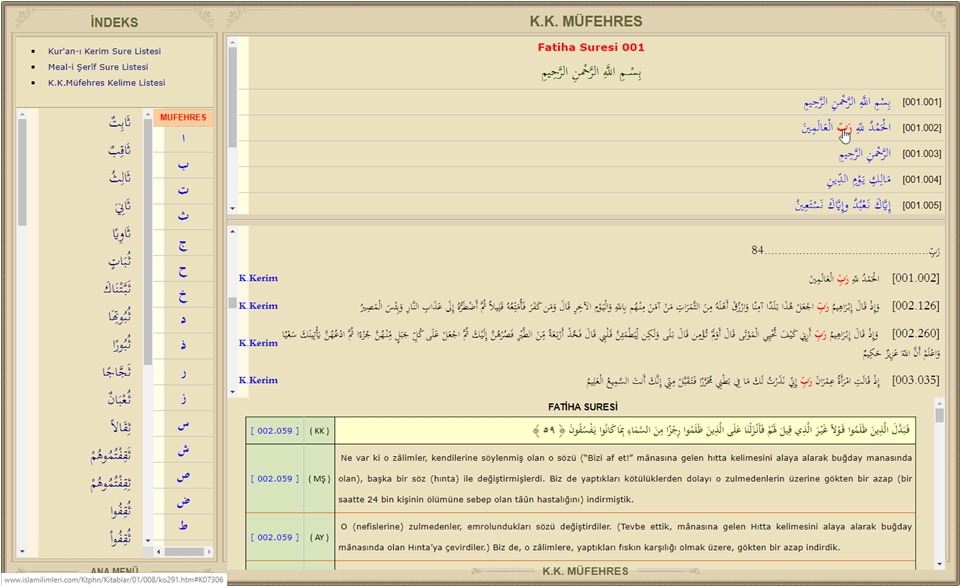Select the letter ش (shin) in the letter index
The image size is (960, 586).
pyautogui.click(x=183, y=450)
